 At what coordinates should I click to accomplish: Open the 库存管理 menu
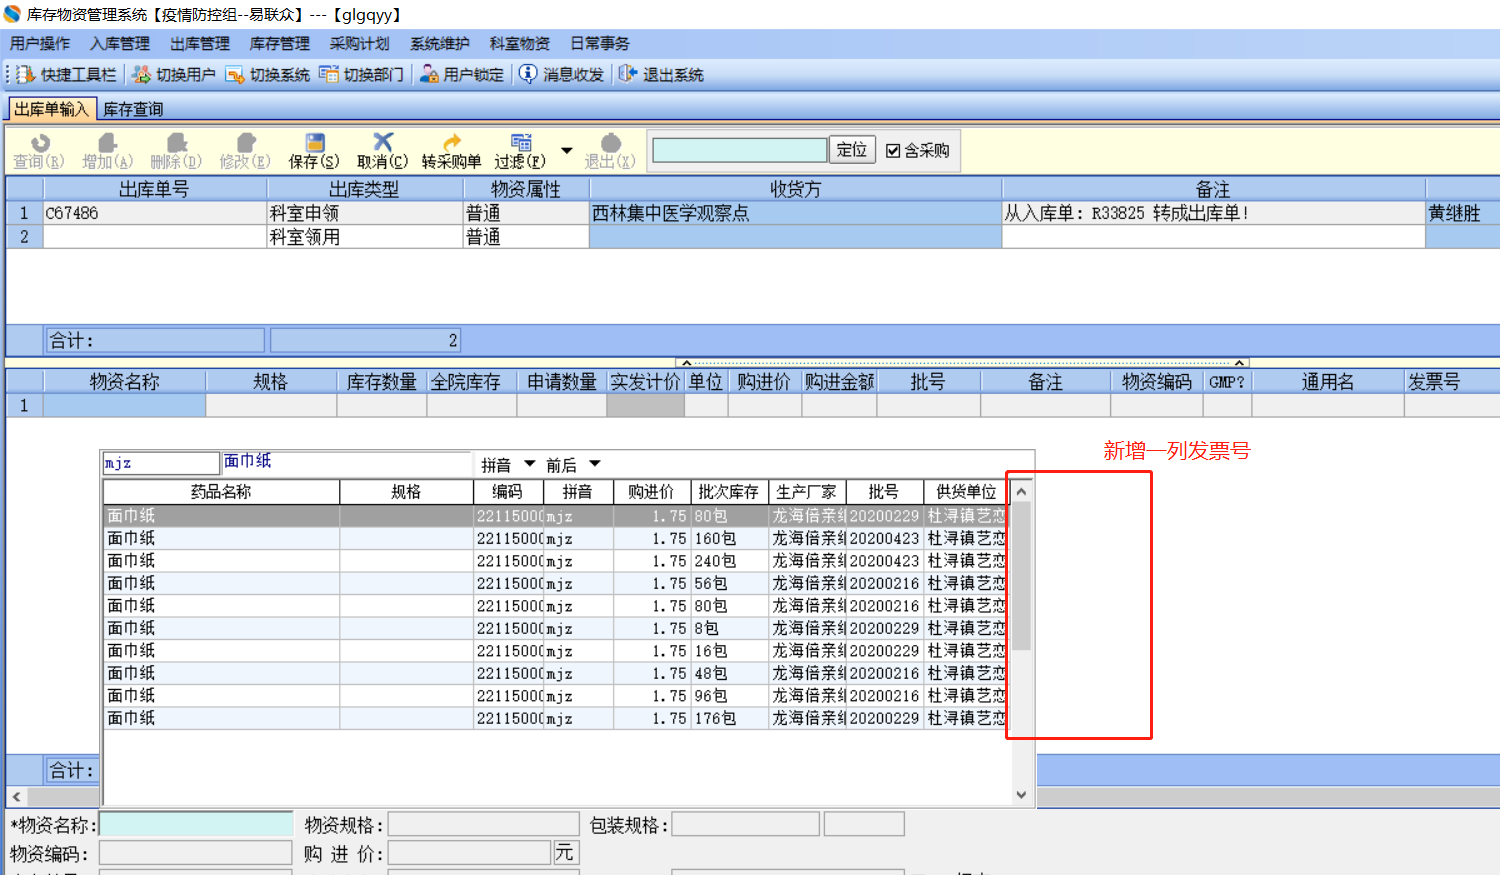click(x=280, y=43)
